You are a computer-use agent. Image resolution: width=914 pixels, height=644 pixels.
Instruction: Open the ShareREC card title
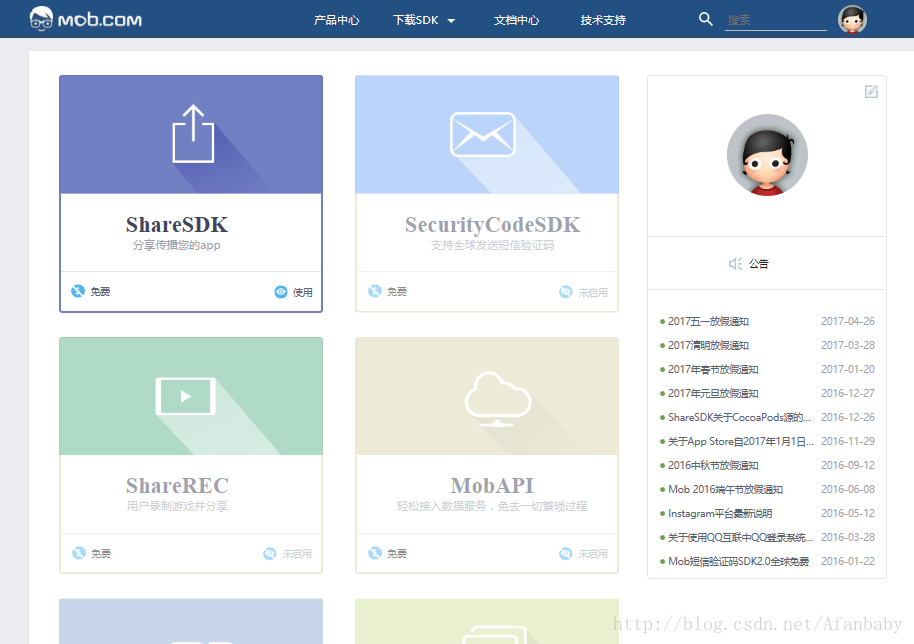177,485
